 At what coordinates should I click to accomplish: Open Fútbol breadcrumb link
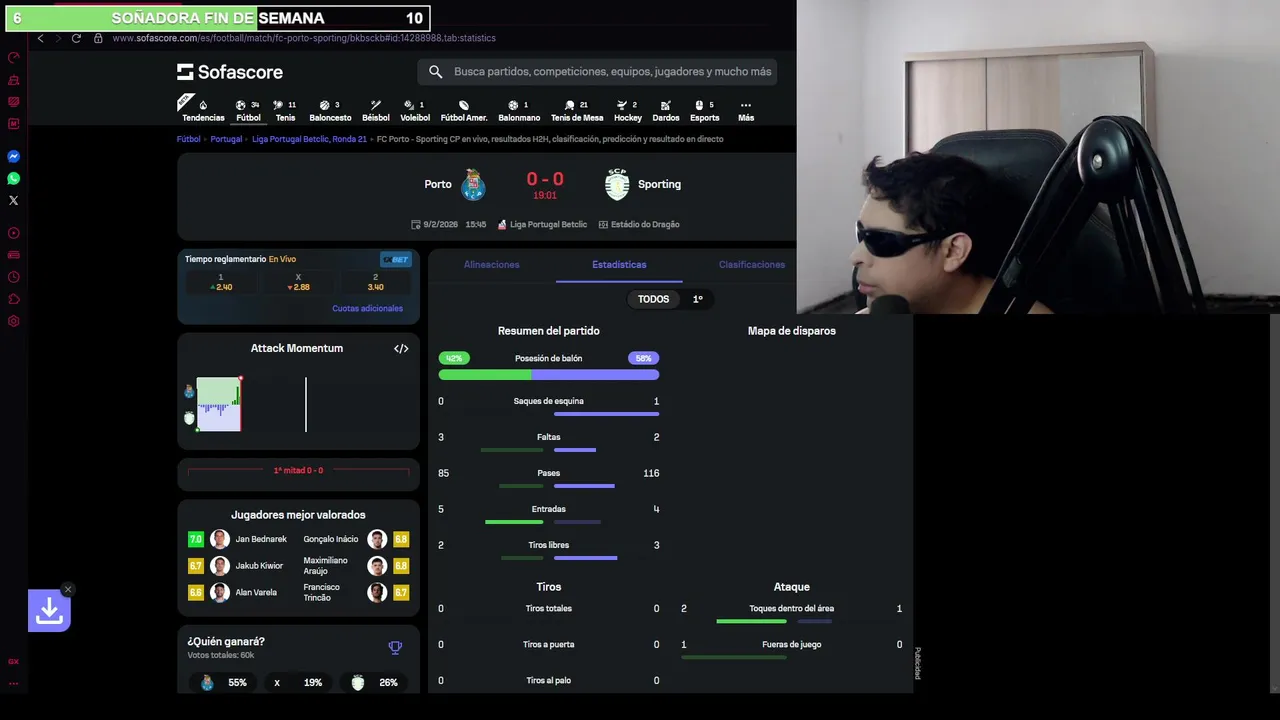pyautogui.click(x=189, y=139)
